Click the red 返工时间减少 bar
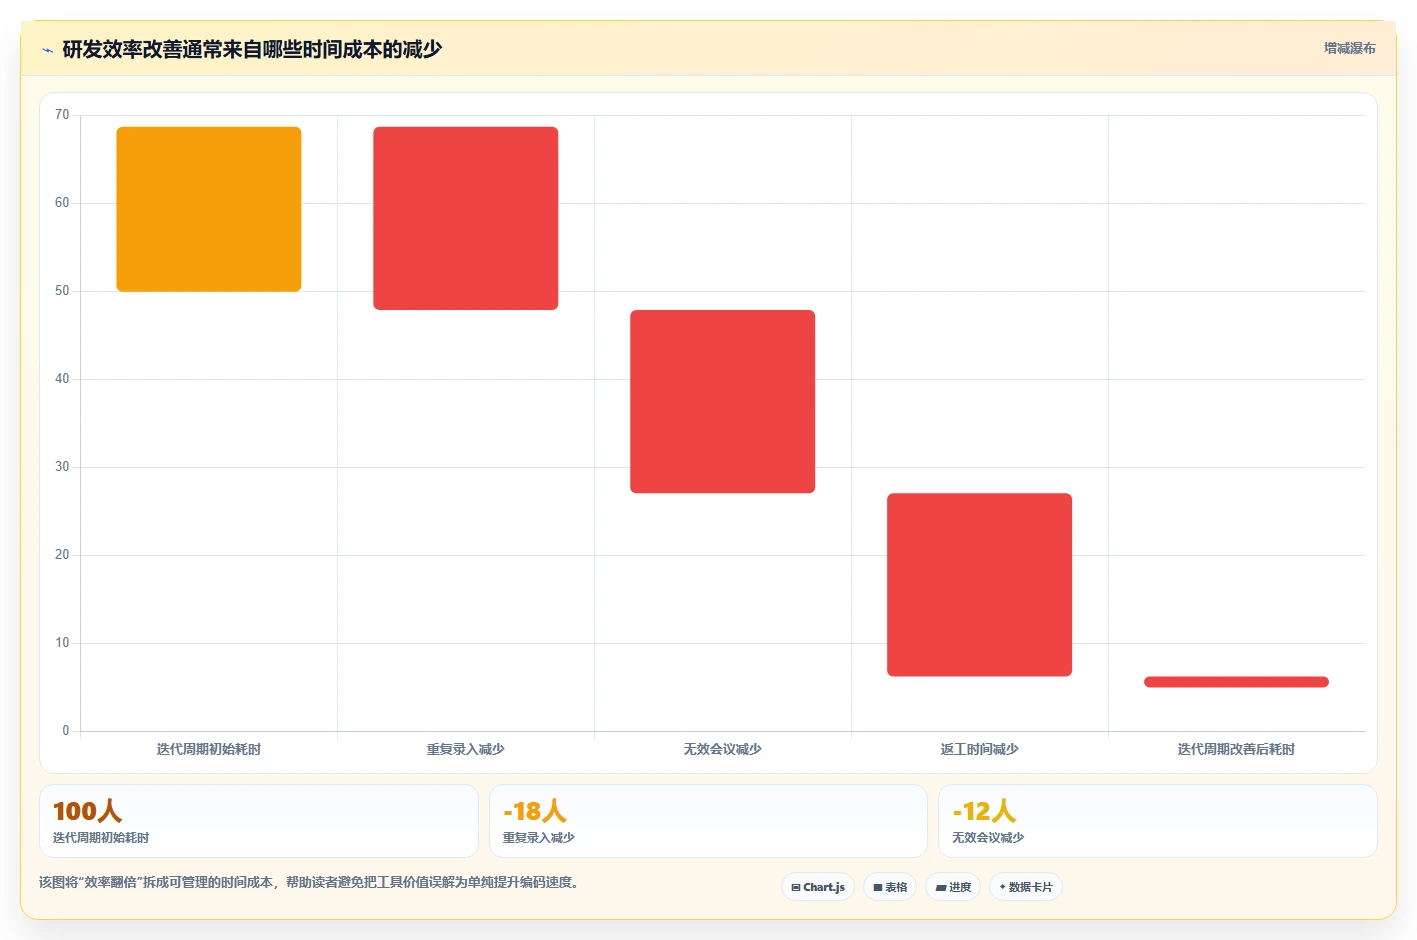1417x940 pixels. [980, 585]
